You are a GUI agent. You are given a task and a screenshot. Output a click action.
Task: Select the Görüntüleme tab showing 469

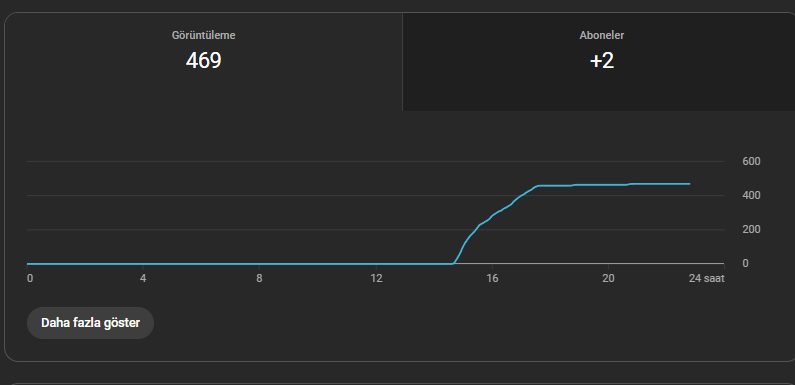tap(203, 62)
